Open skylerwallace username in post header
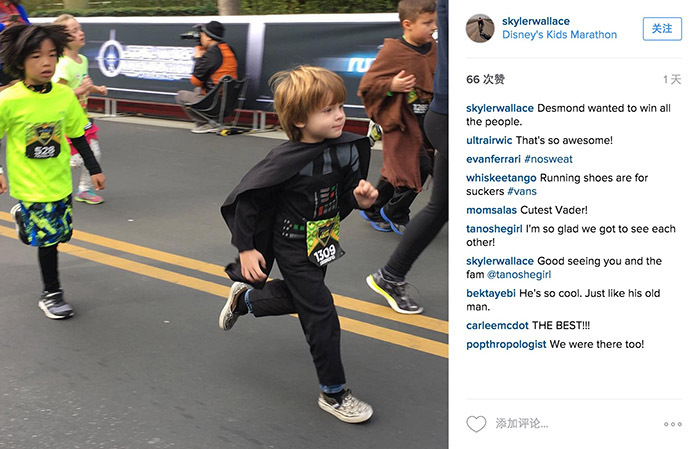The height and width of the screenshot is (449, 700). click(536, 21)
